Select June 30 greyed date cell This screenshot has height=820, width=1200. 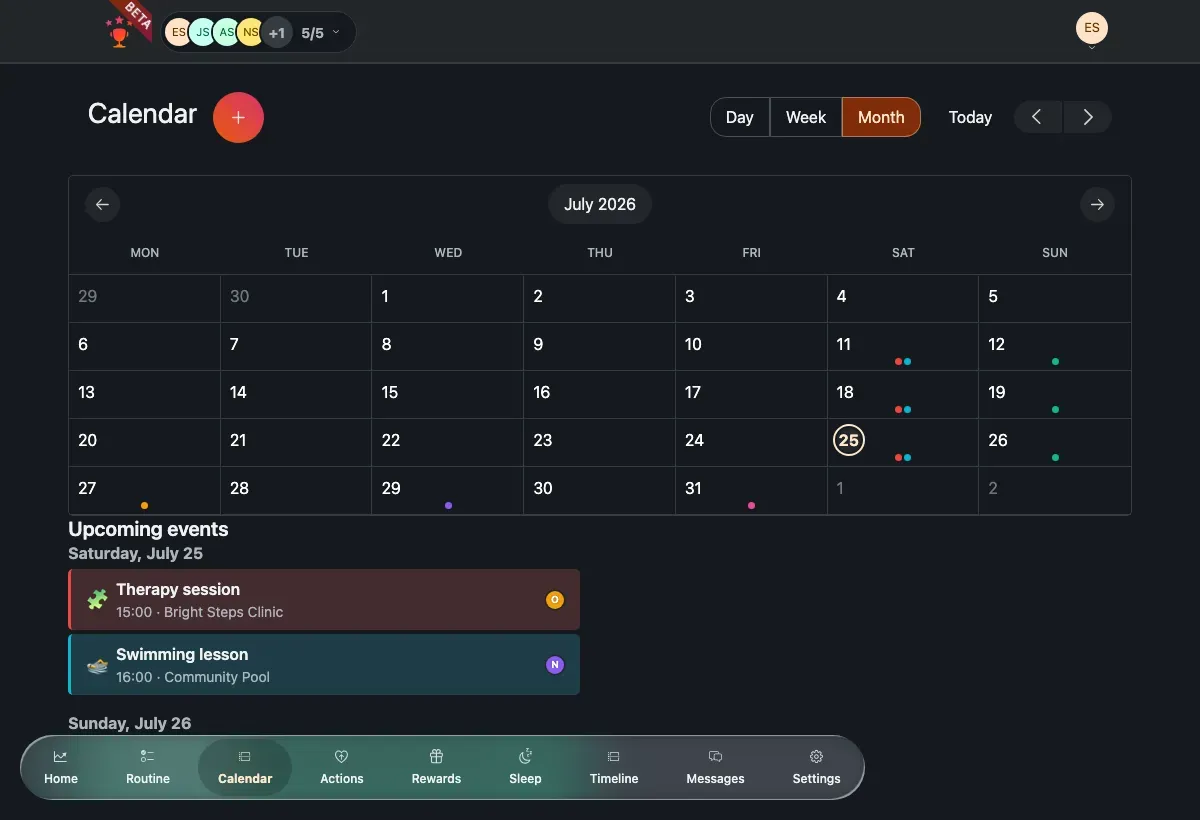(x=296, y=299)
